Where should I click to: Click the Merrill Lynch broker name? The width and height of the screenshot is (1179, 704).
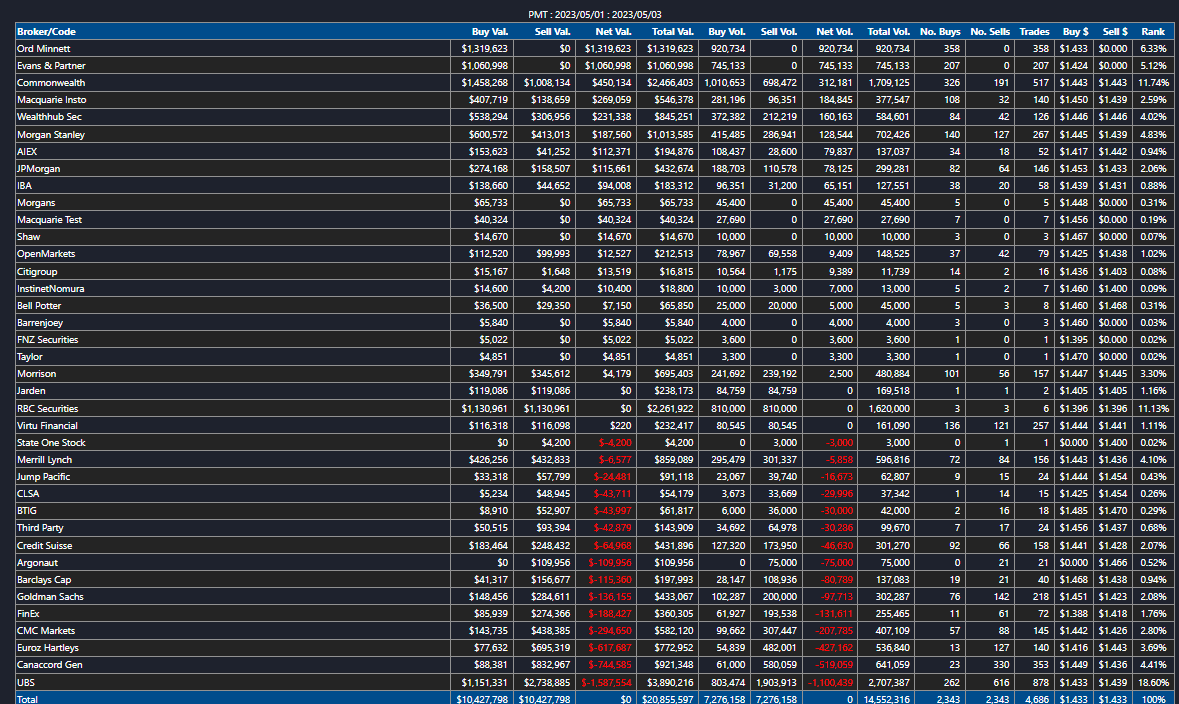pos(45,460)
